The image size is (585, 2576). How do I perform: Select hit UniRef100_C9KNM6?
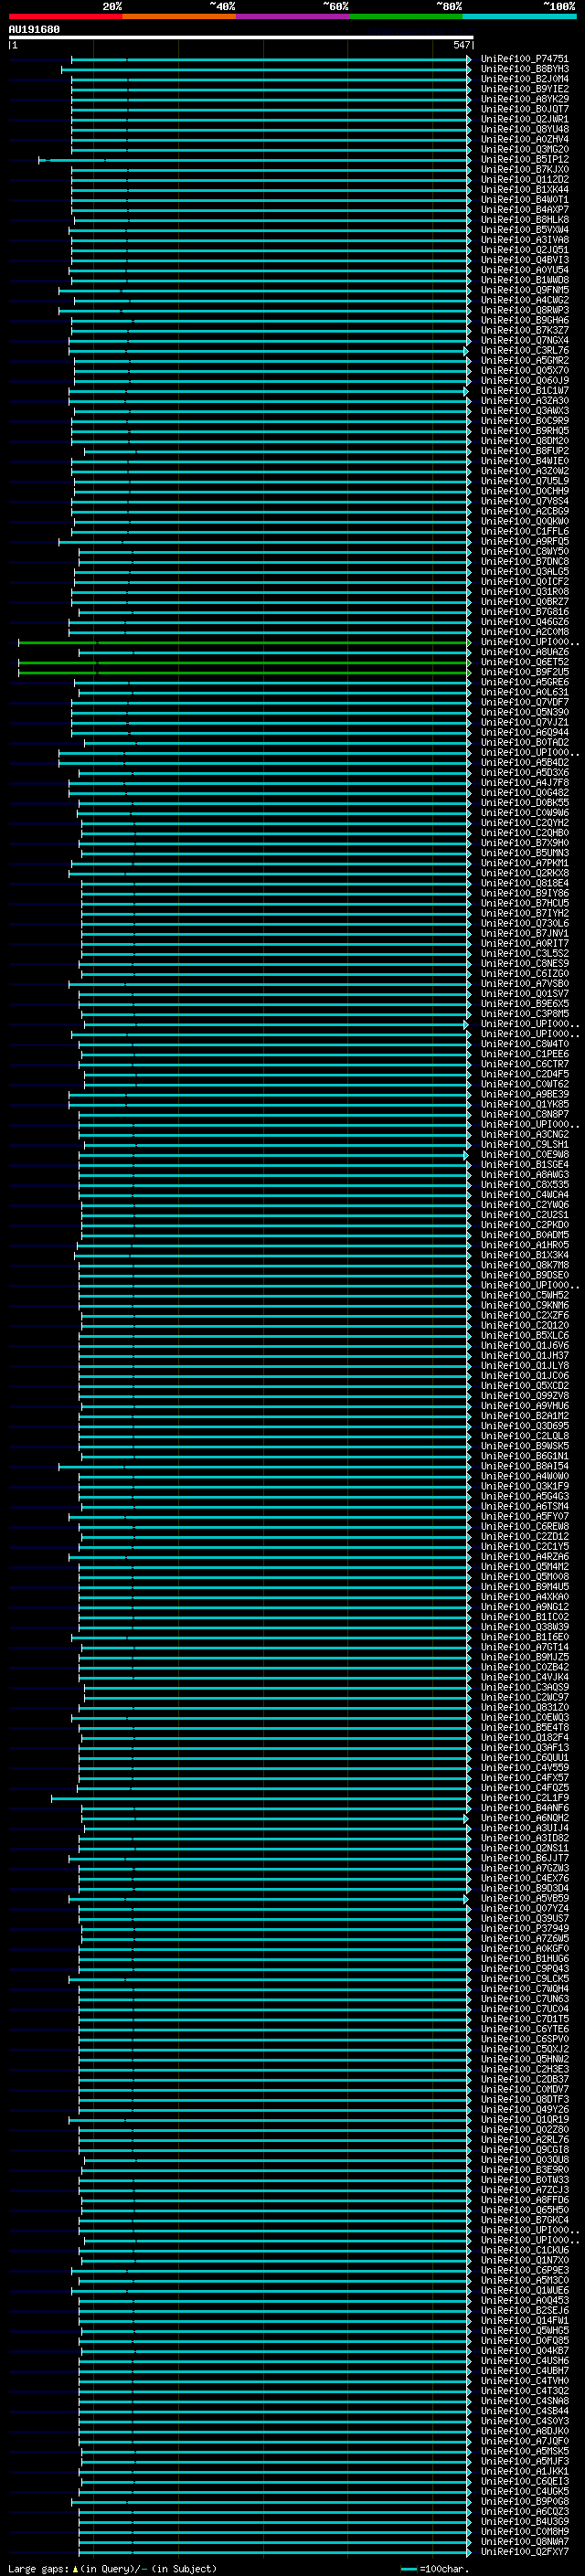tap(524, 1305)
